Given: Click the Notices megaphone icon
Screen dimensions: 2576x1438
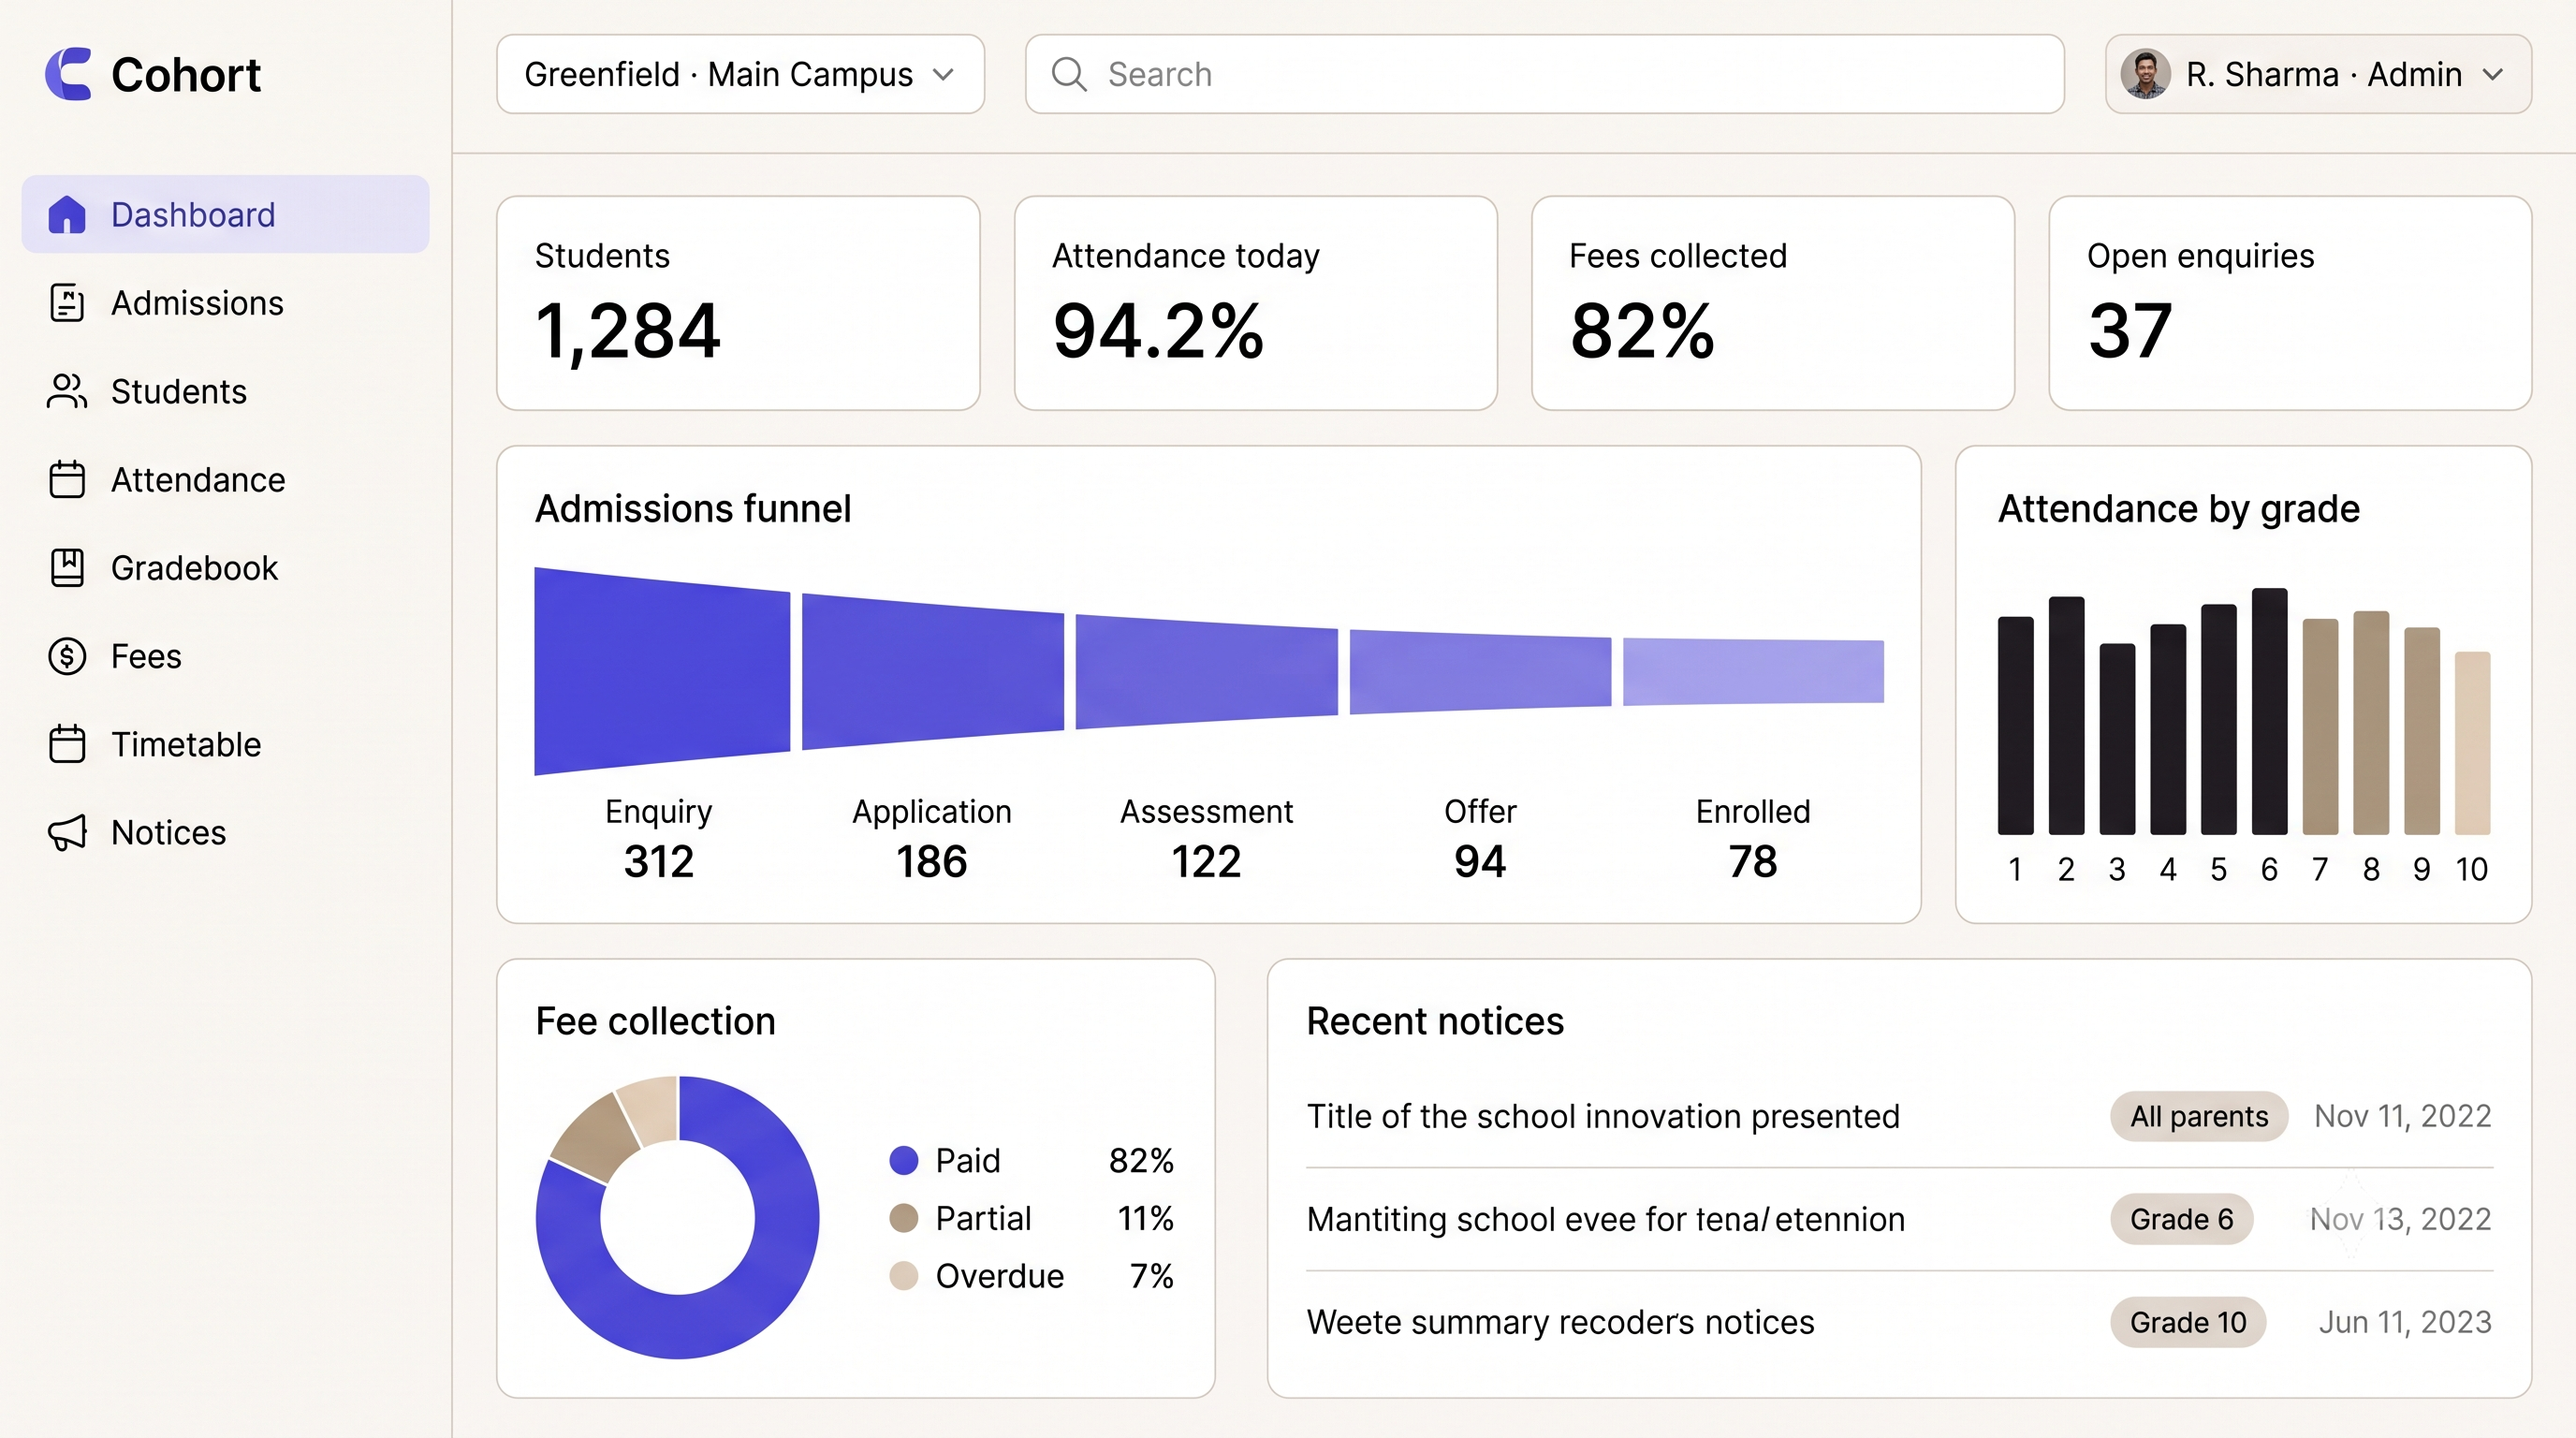Looking at the screenshot, I should click(x=67, y=832).
